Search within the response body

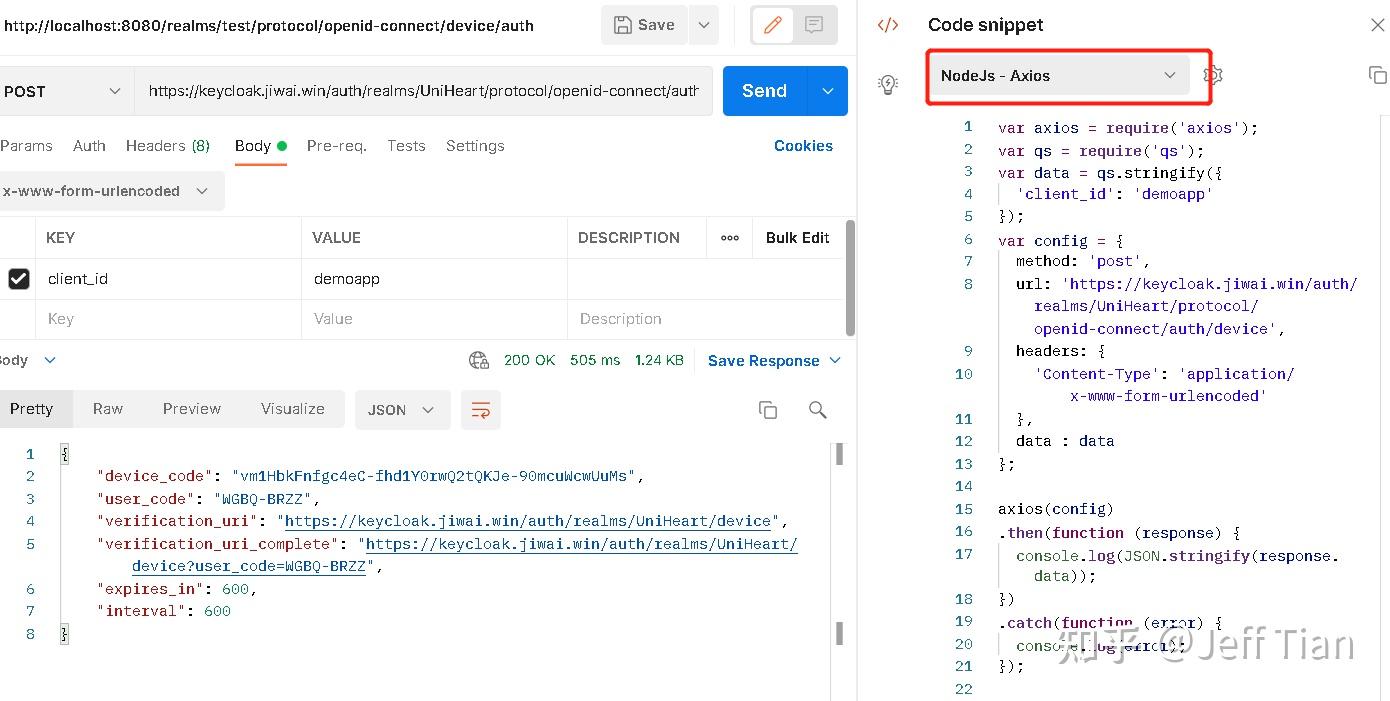click(817, 410)
